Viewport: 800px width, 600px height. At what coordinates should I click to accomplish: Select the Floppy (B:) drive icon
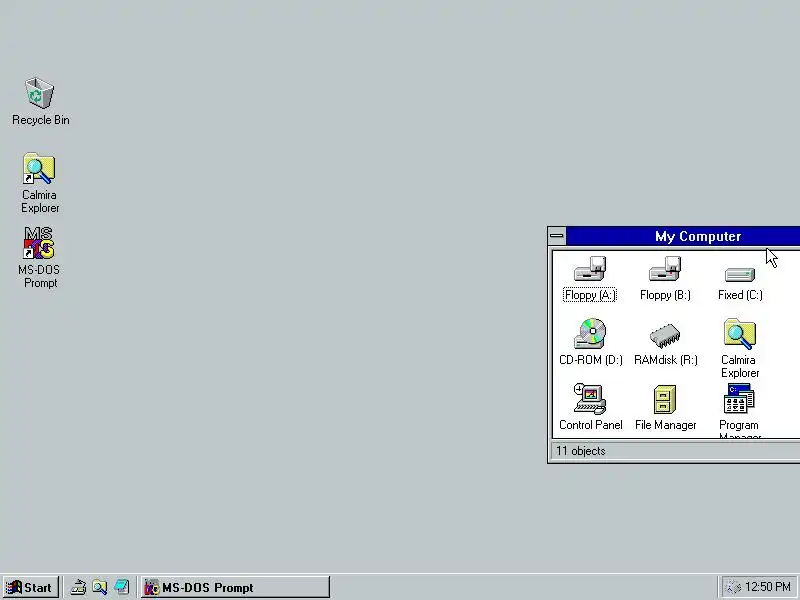coord(665,269)
